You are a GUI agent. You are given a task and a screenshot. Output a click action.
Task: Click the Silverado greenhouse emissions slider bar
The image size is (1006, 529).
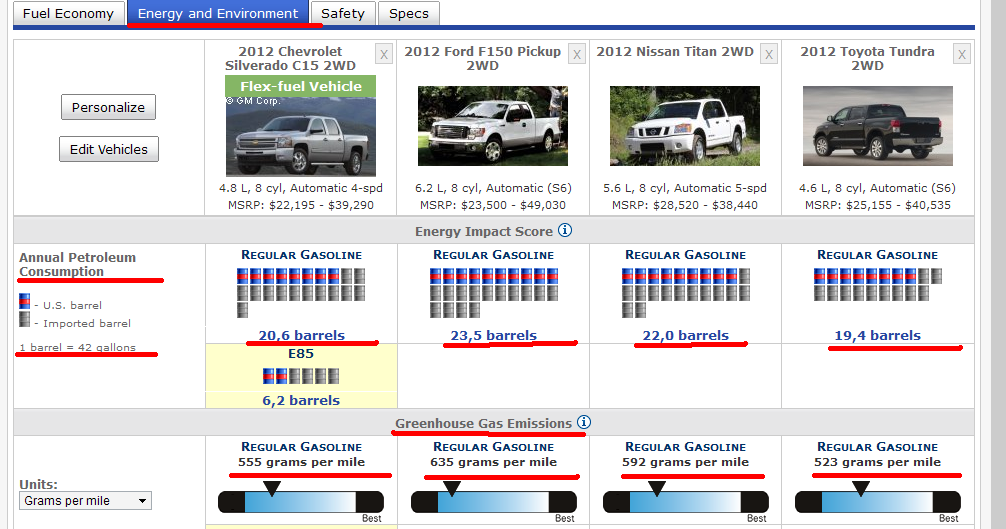tap(301, 502)
